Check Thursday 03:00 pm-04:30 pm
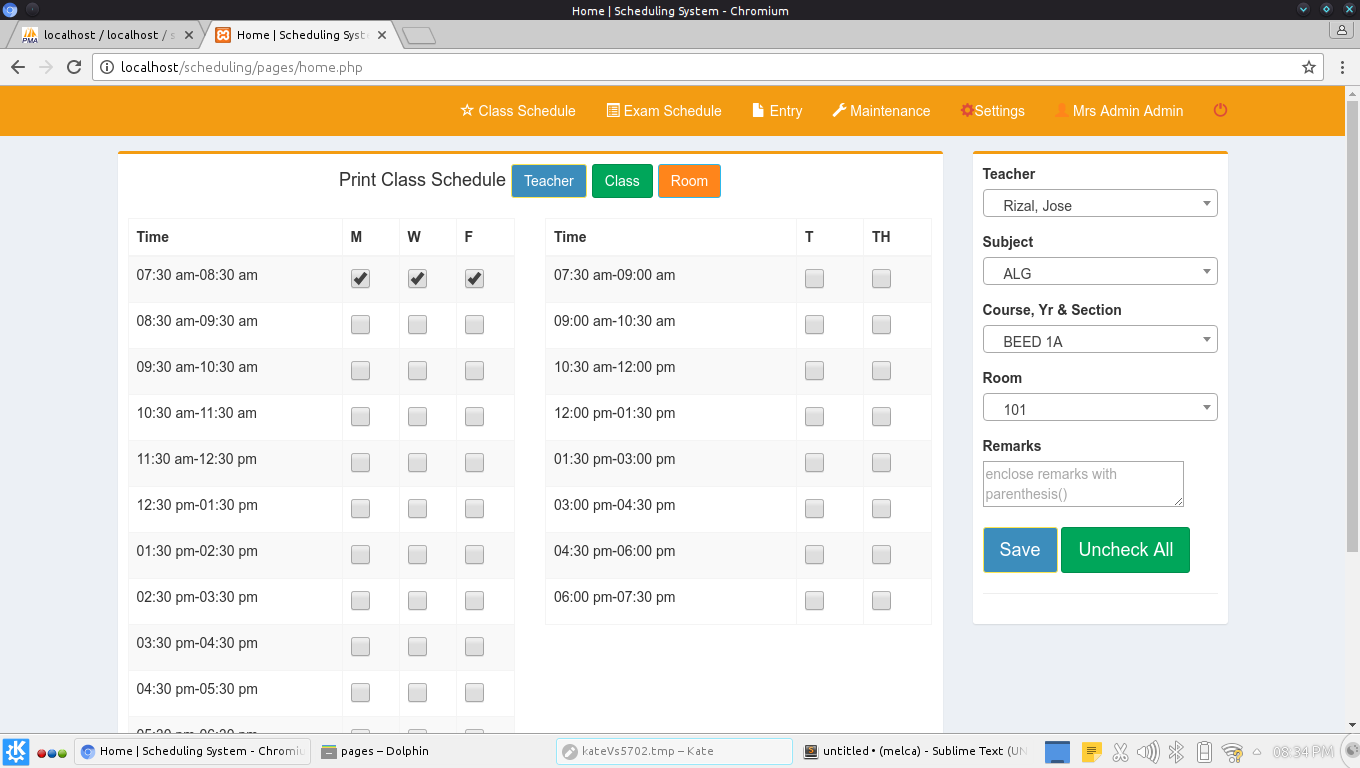 [x=881, y=509]
